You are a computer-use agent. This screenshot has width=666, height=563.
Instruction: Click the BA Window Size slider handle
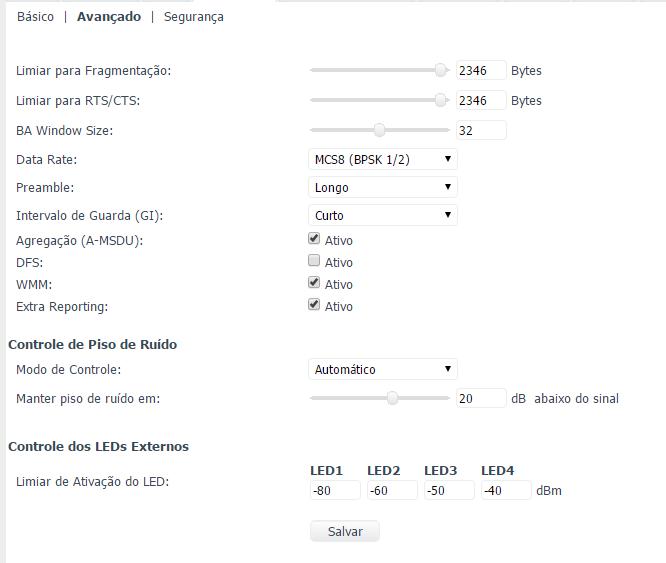379,129
